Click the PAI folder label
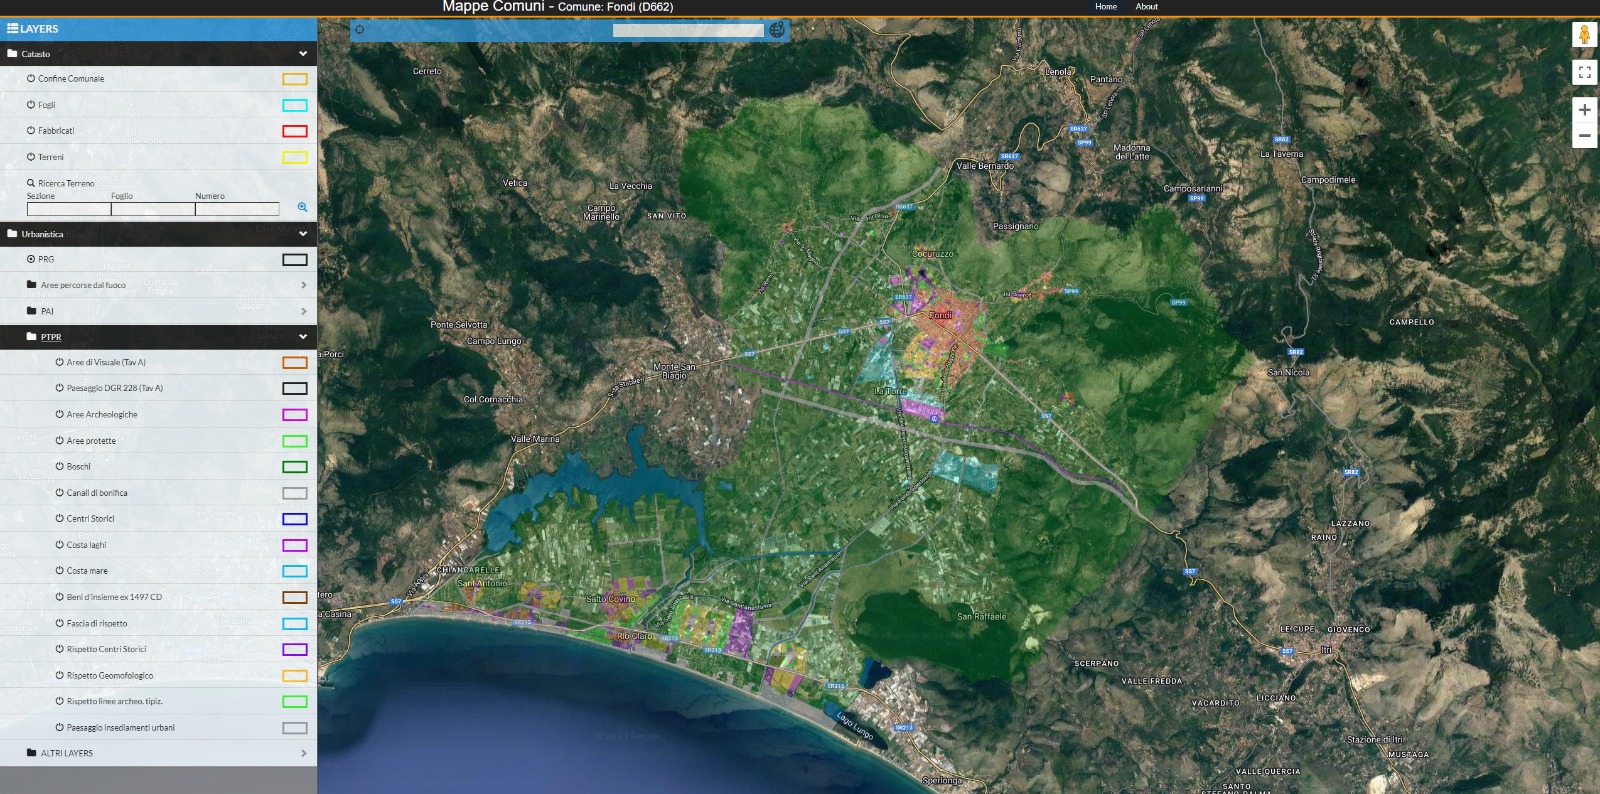Image resolution: width=1600 pixels, height=794 pixels. point(47,311)
